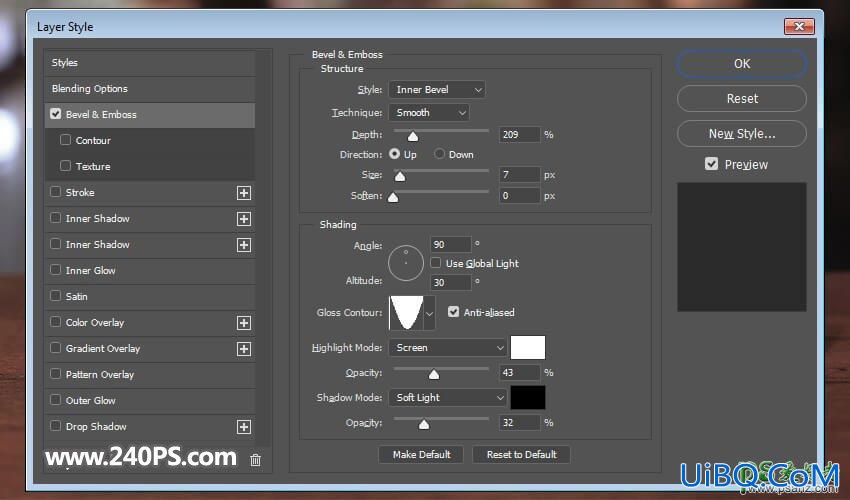850x500 pixels.
Task: Click the Depth slider handle
Action: [x=413, y=136]
